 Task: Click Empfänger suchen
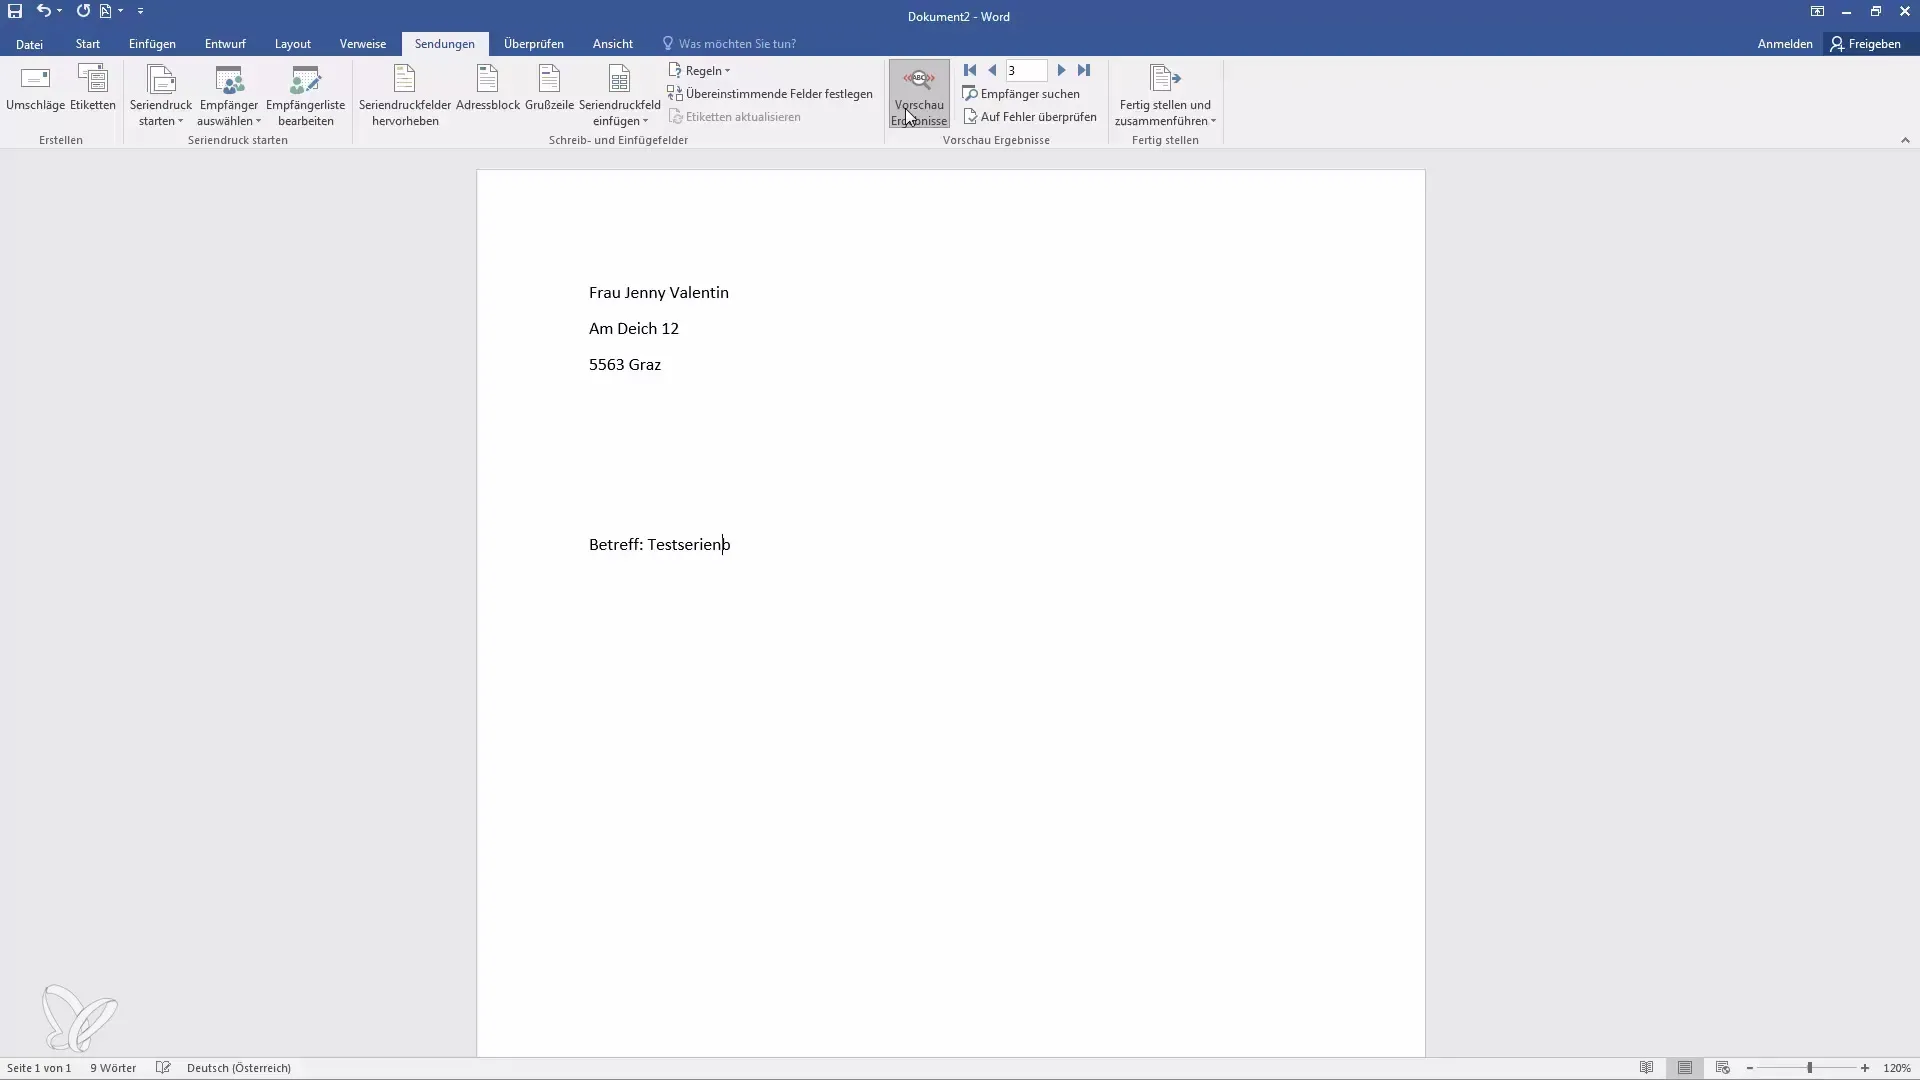1021,94
